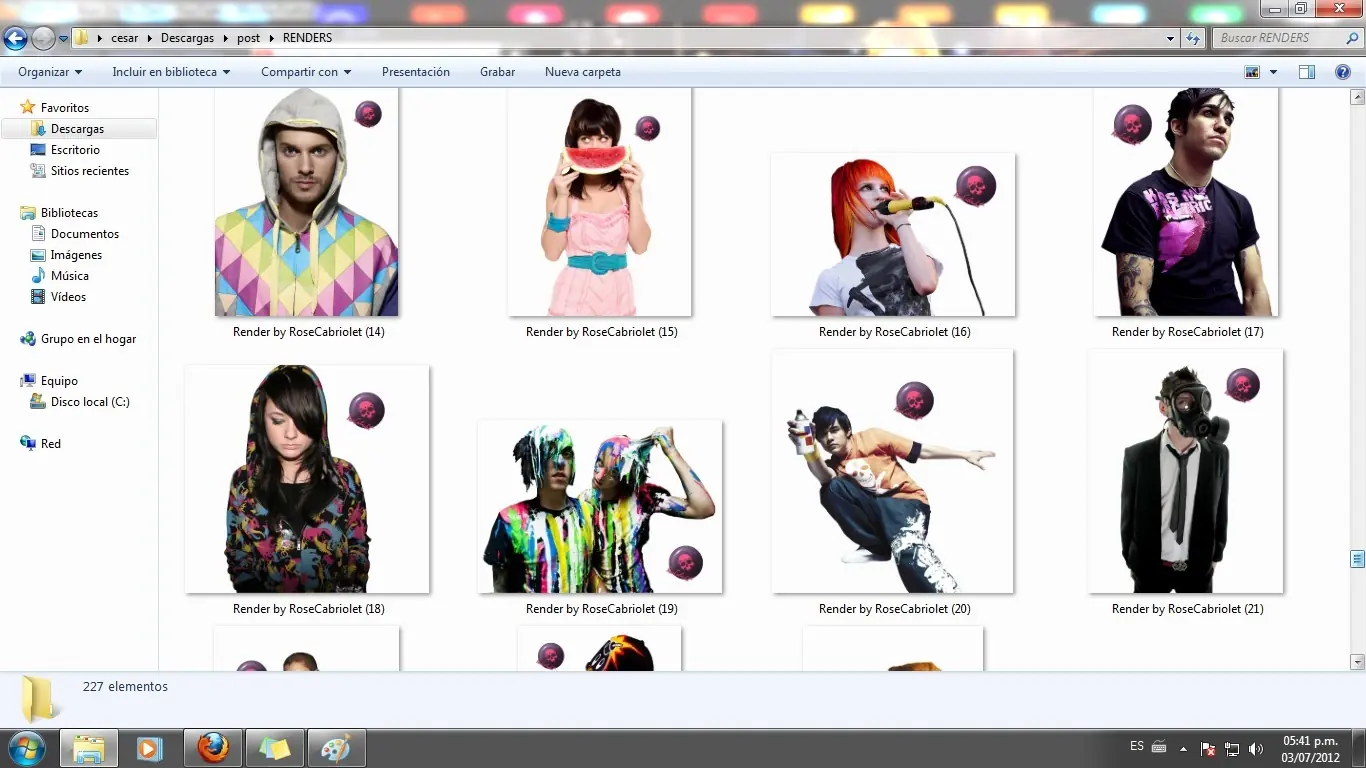Open the view options dropdown arrow

(x=1273, y=72)
